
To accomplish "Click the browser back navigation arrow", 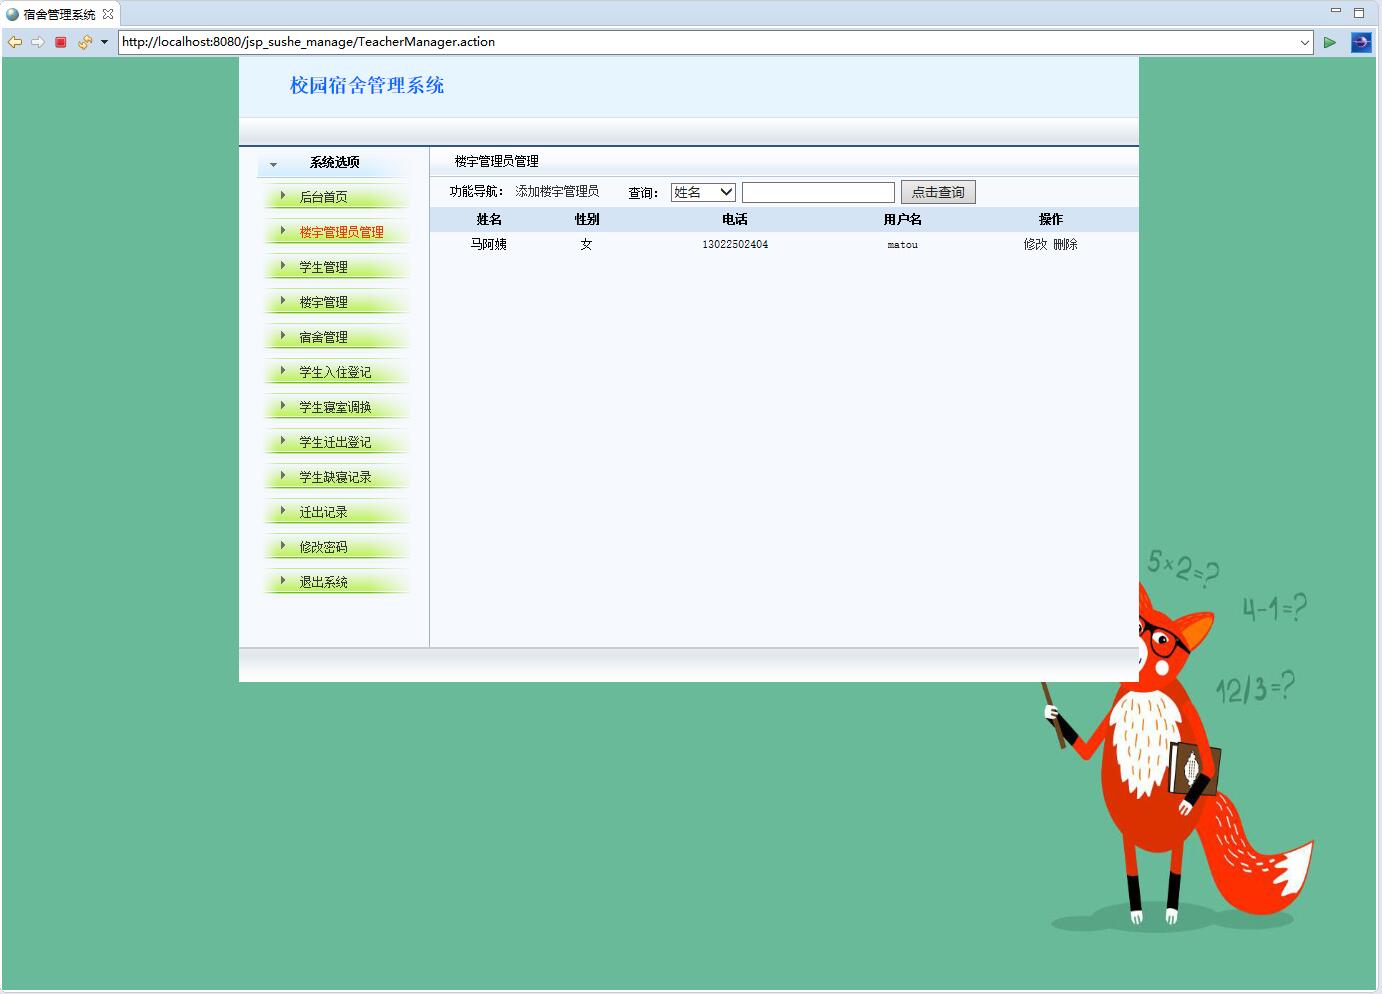I will (x=14, y=42).
